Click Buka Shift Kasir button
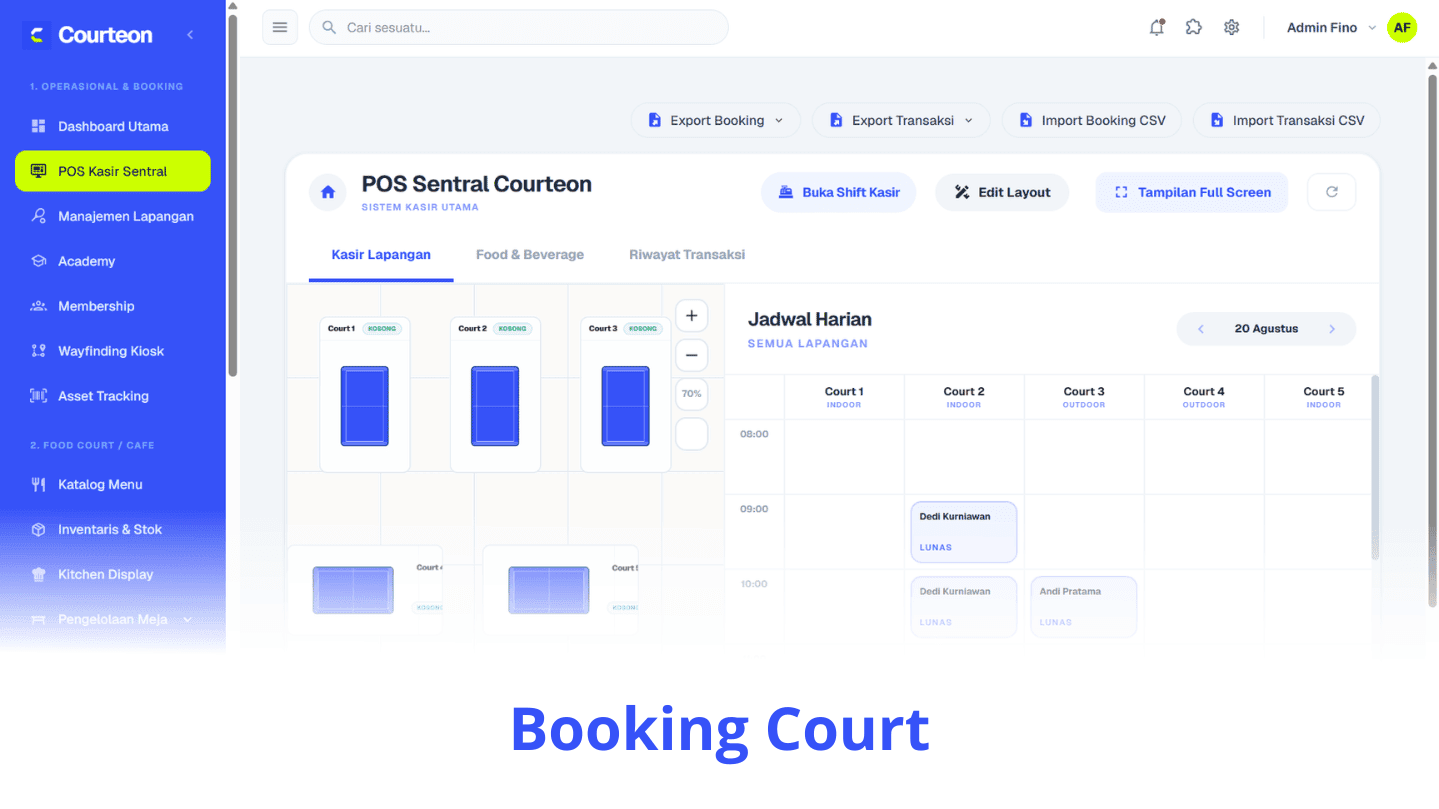The image size is (1439, 809). pyautogui.click(x=839, y=192)
